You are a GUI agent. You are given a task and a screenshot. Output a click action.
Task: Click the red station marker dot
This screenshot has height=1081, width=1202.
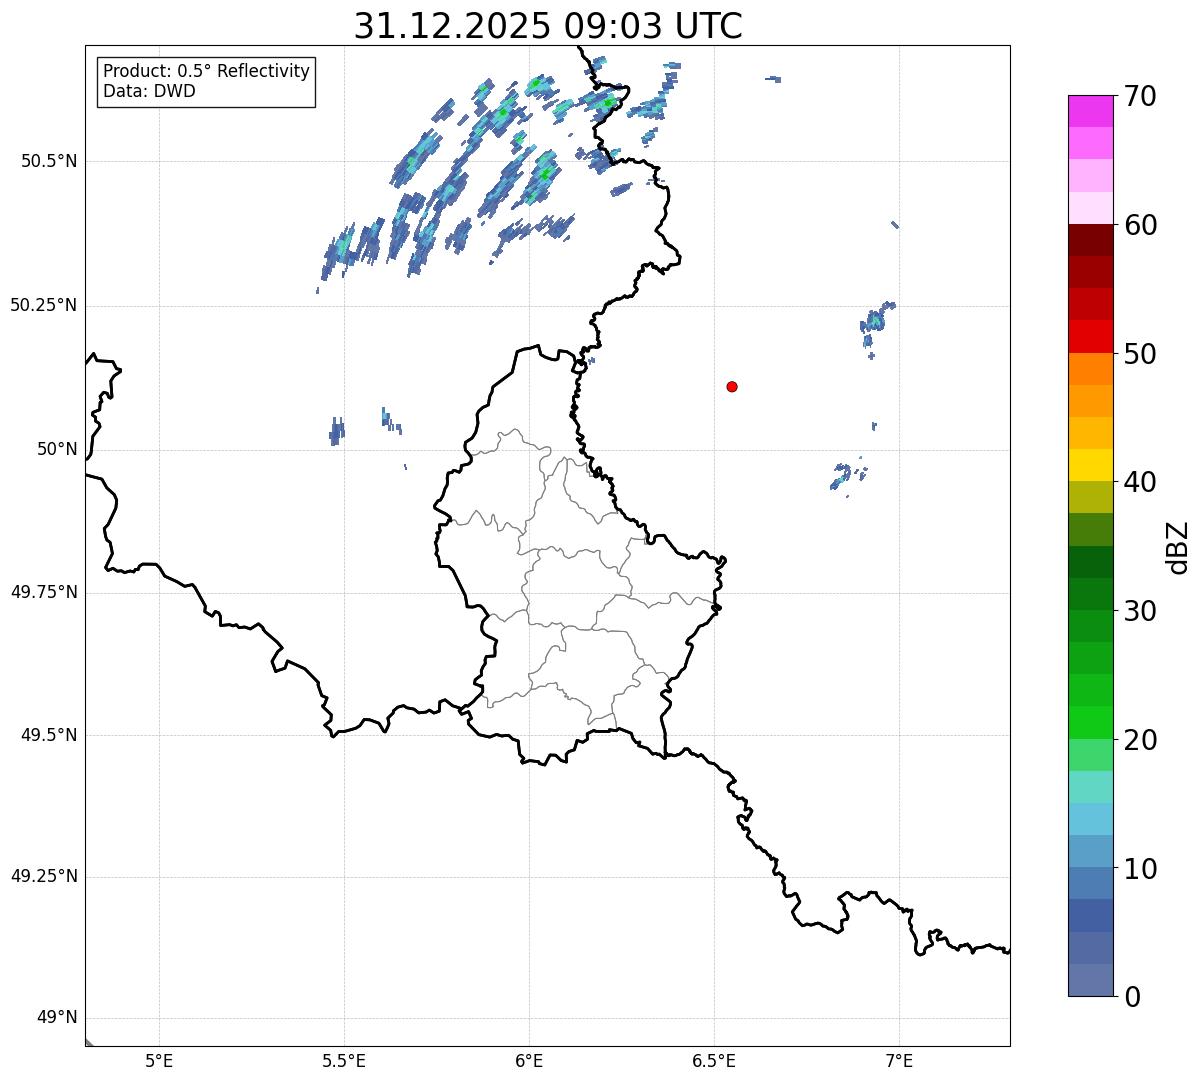pos(732,386)
